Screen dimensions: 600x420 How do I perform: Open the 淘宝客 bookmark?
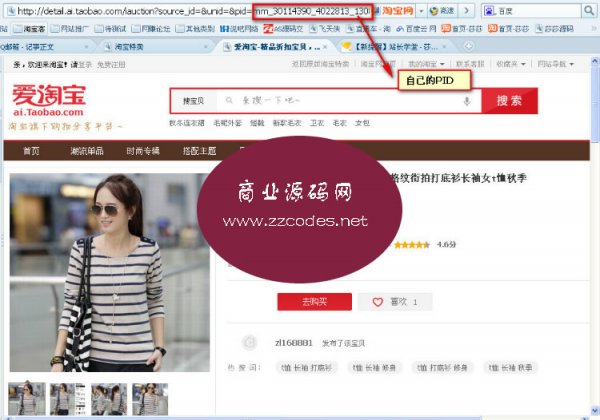coord(29,29)
